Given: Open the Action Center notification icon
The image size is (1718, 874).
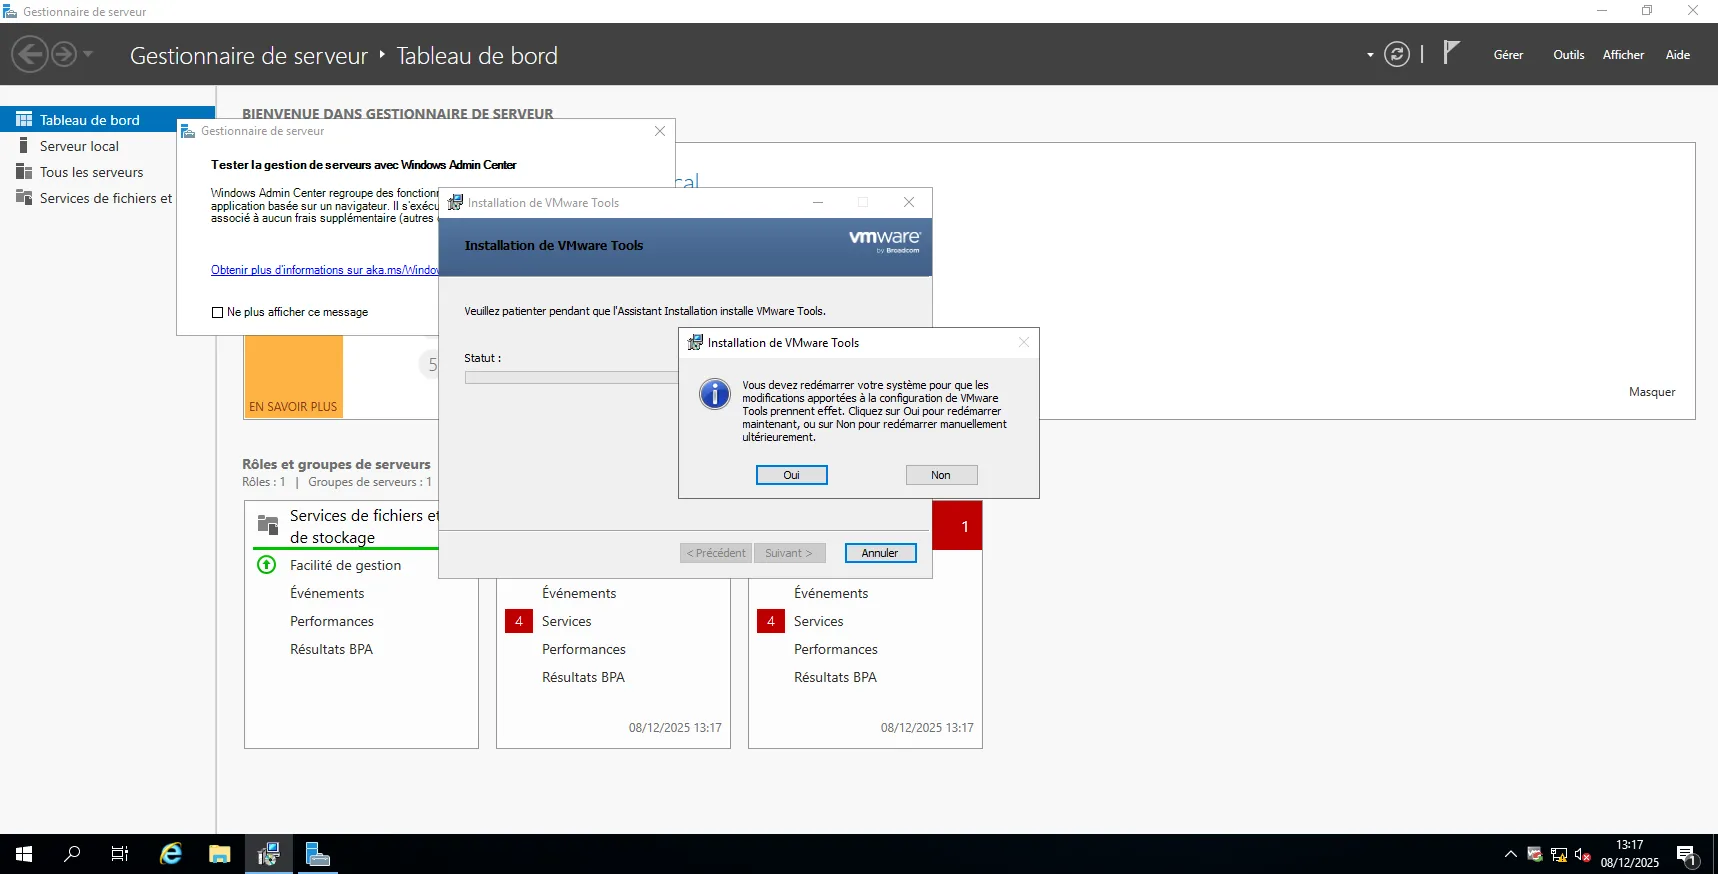Looking at the screenshot, I should 1687,855.
